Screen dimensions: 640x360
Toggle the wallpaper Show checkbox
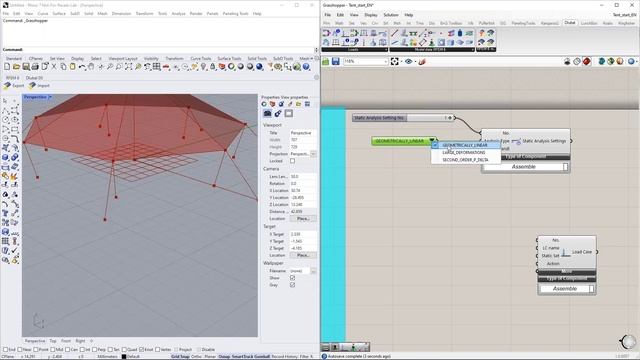pyautogui.click(x=292, y=278)
